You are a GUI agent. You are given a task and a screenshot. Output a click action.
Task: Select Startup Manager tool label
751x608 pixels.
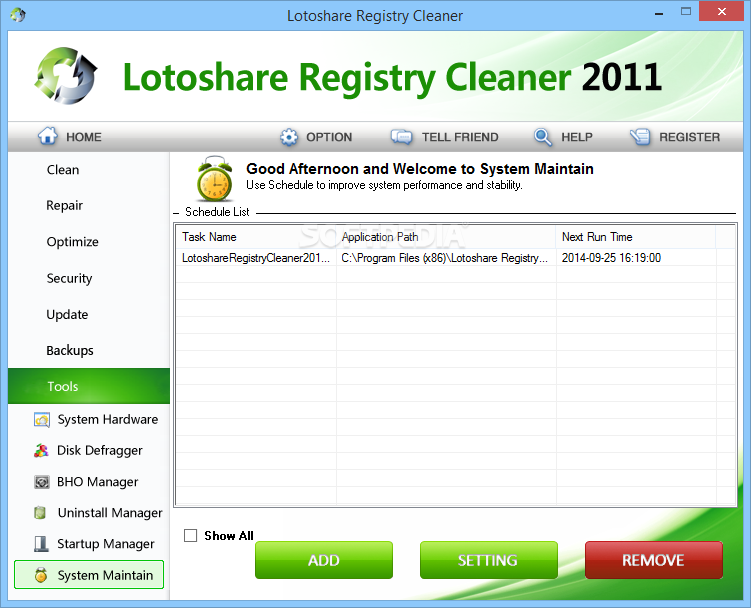106,544
